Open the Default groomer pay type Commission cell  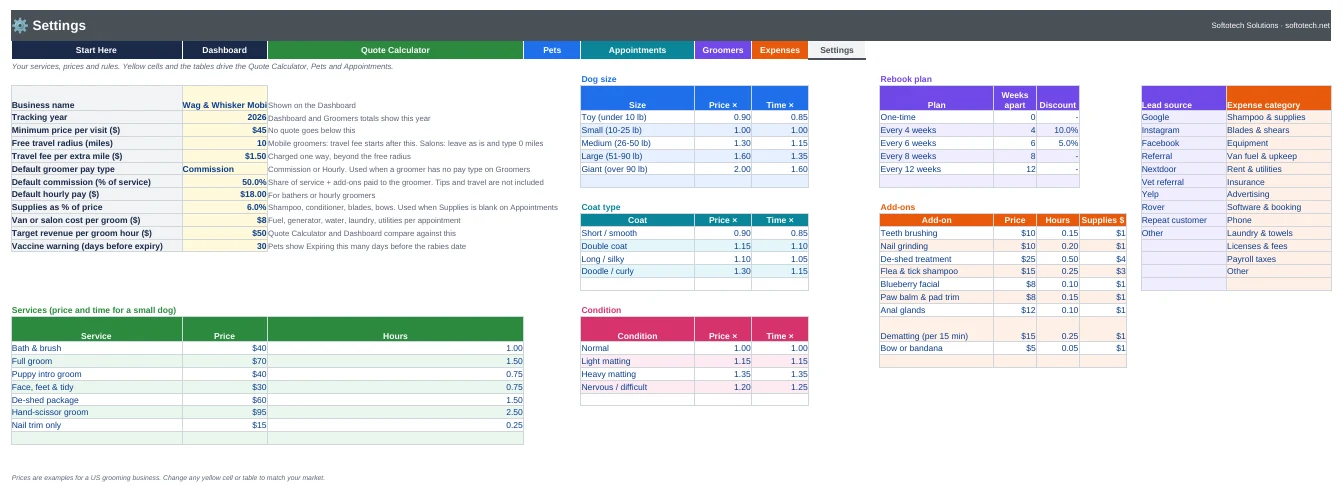pos(225,169)
